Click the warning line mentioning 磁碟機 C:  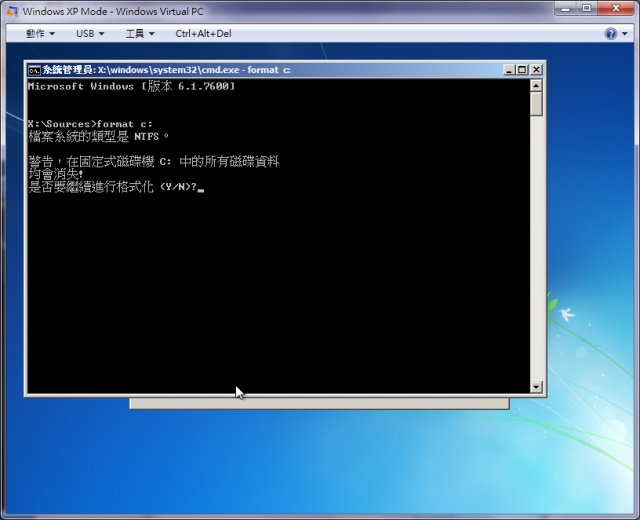(153, 162)
